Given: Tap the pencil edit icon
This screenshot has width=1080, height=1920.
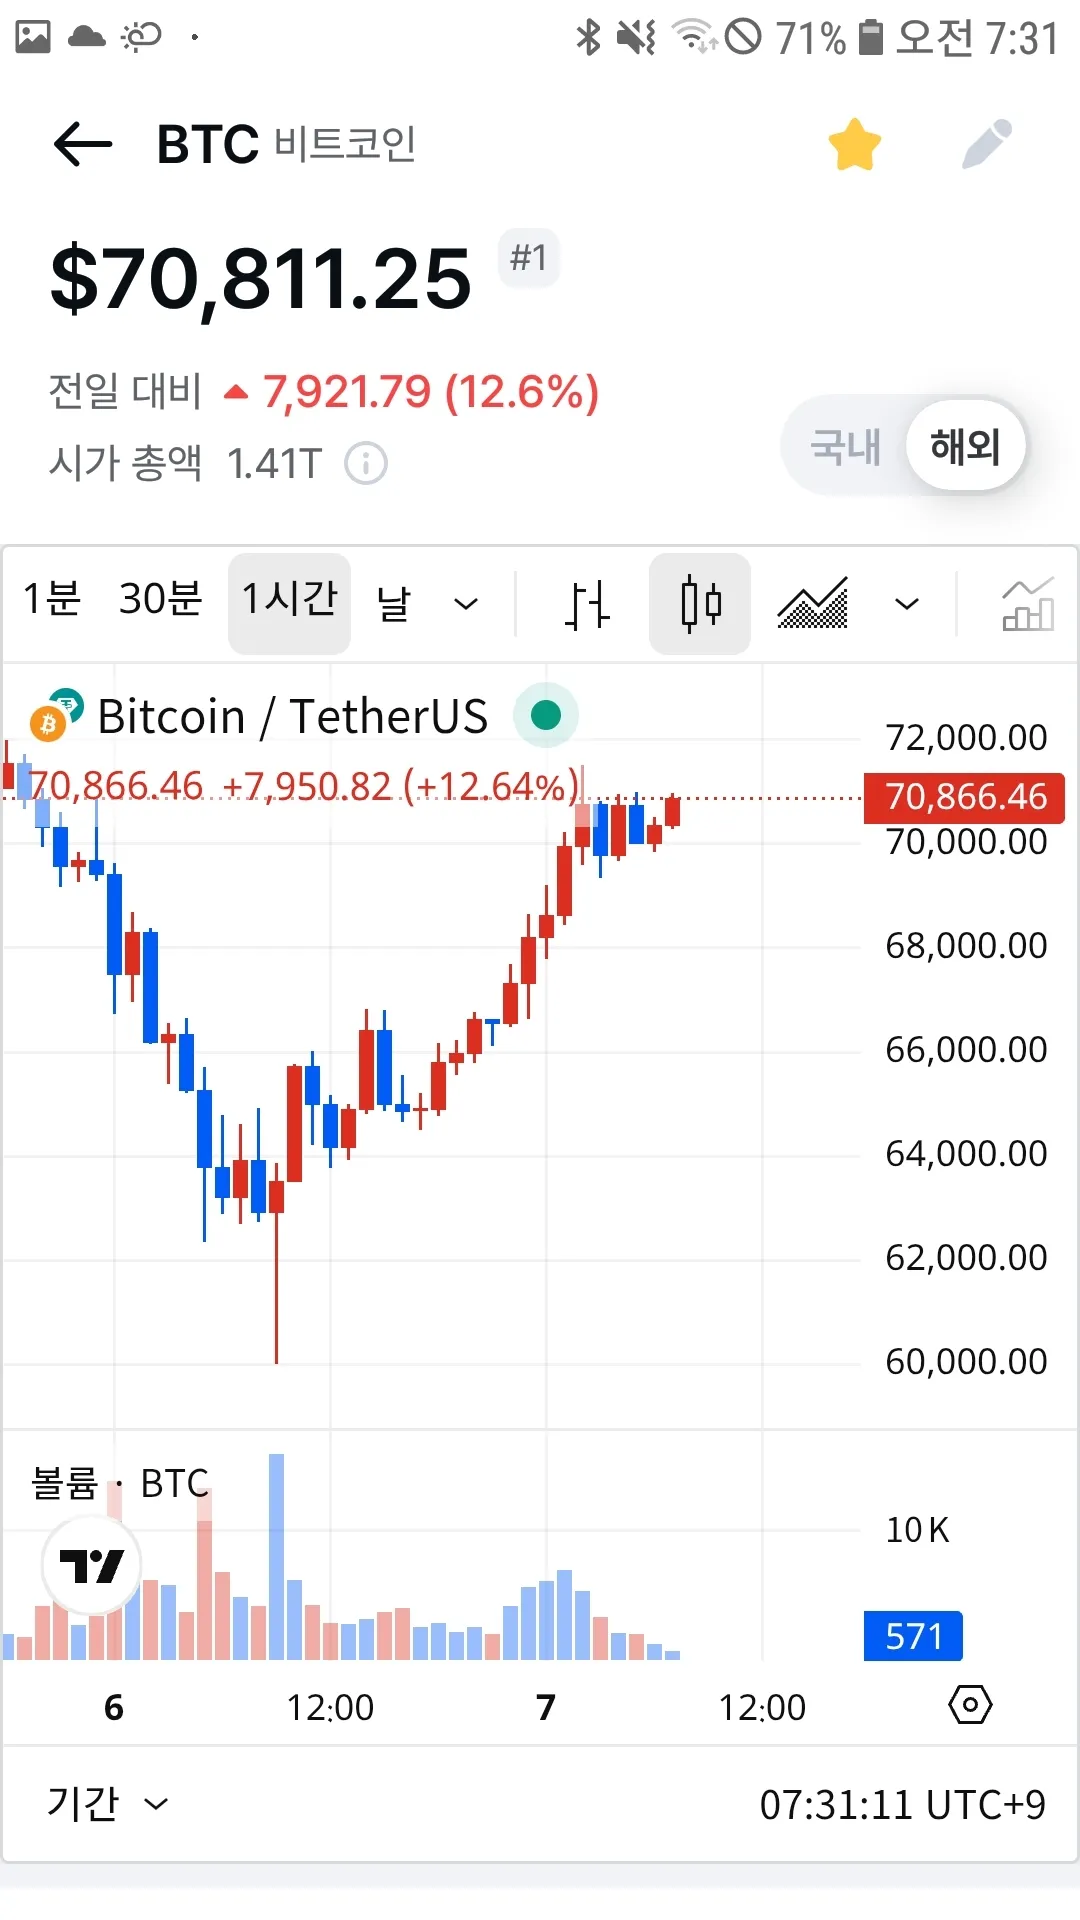Looking at the screenshot, I should 987,145.
